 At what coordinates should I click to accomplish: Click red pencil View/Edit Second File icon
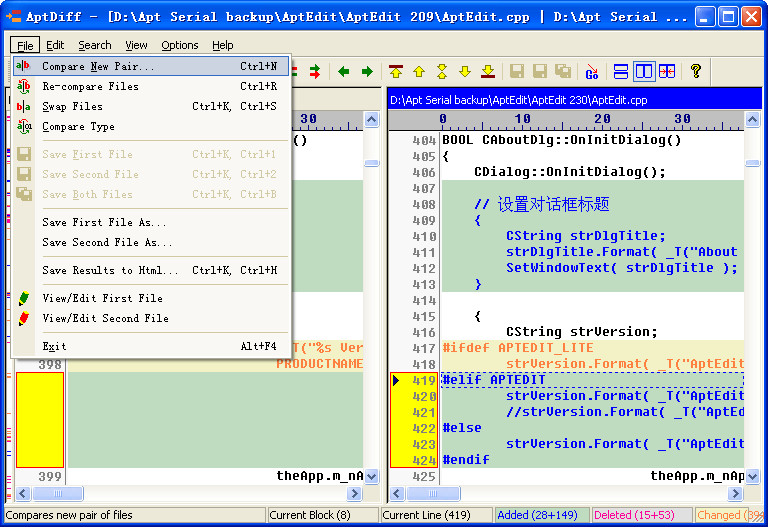(24, 318)
